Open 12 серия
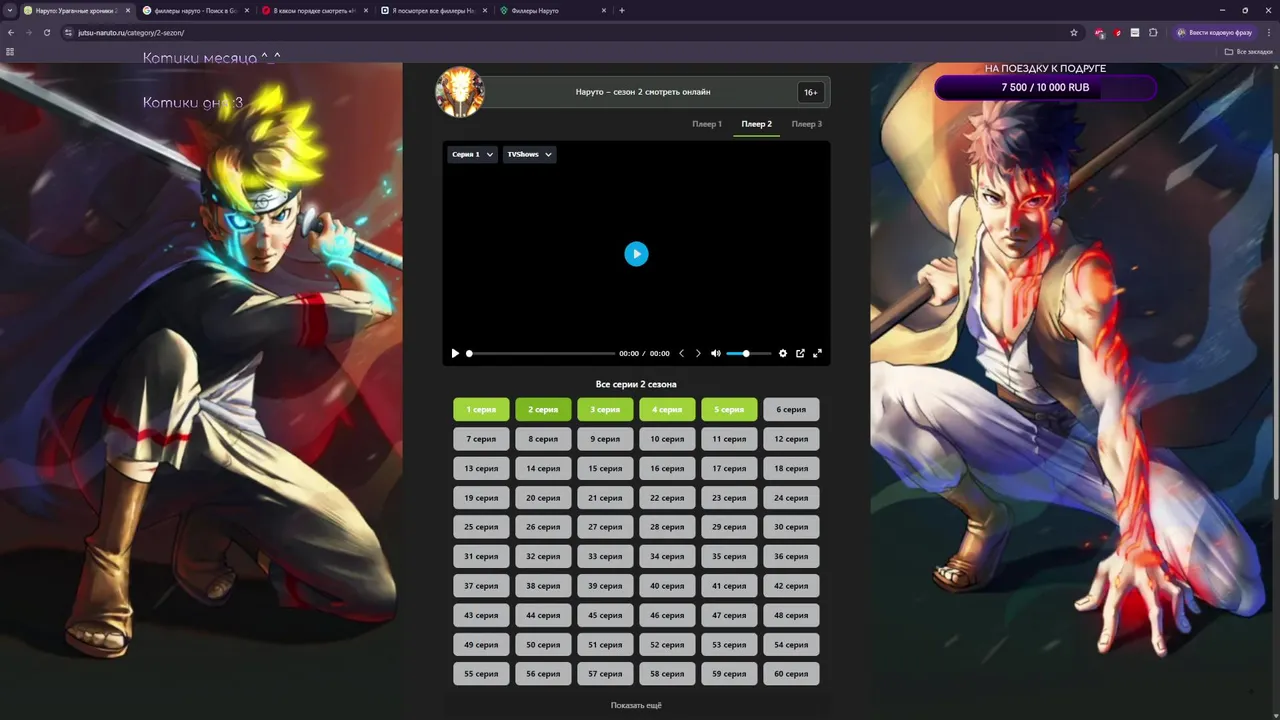1280x720 pixels. pos(791,439)
